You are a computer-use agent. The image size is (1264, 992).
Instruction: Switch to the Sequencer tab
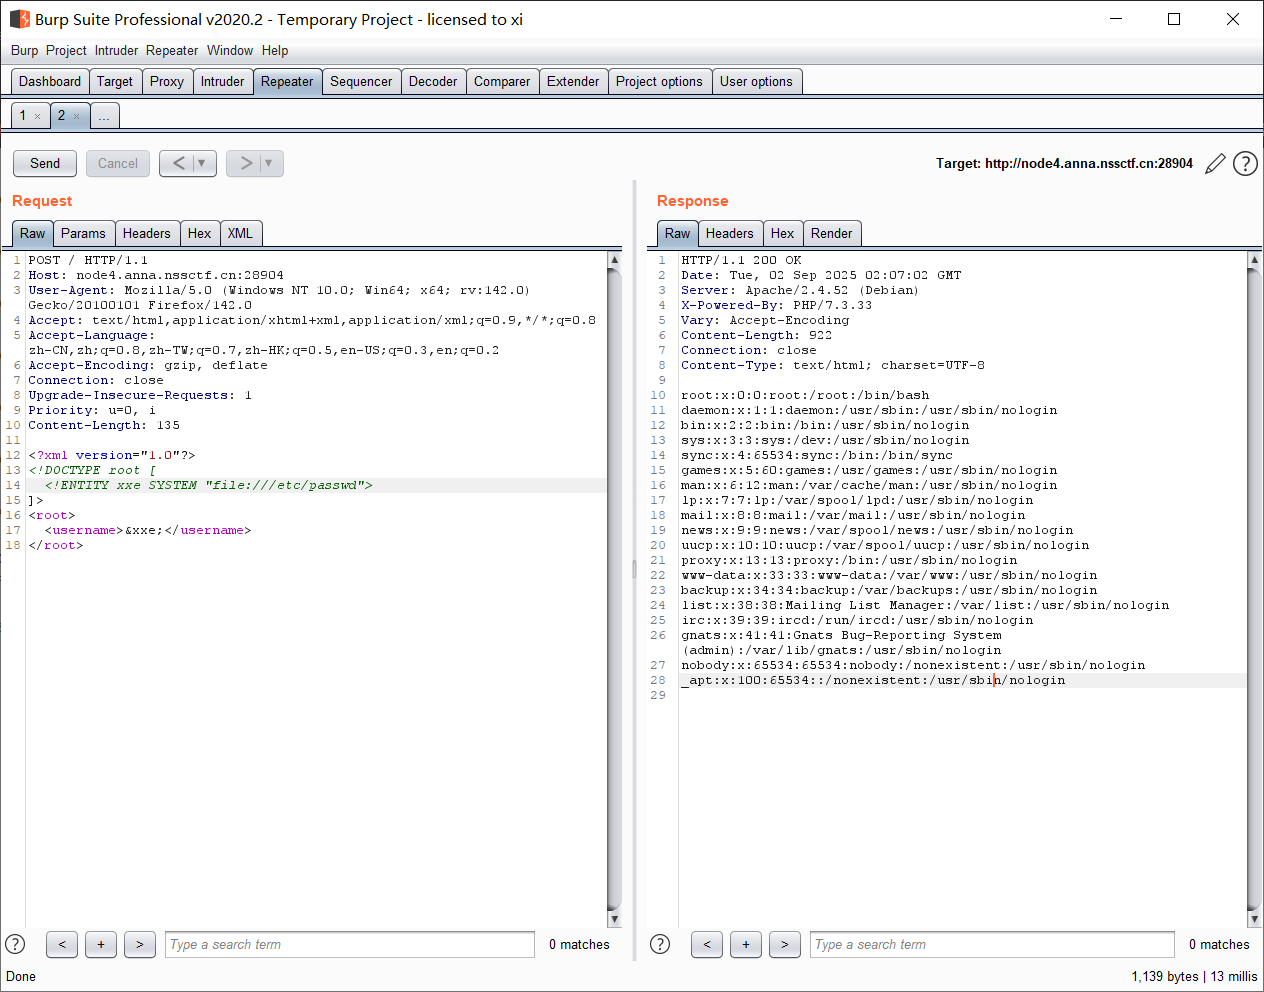click(x=361, y=82)
